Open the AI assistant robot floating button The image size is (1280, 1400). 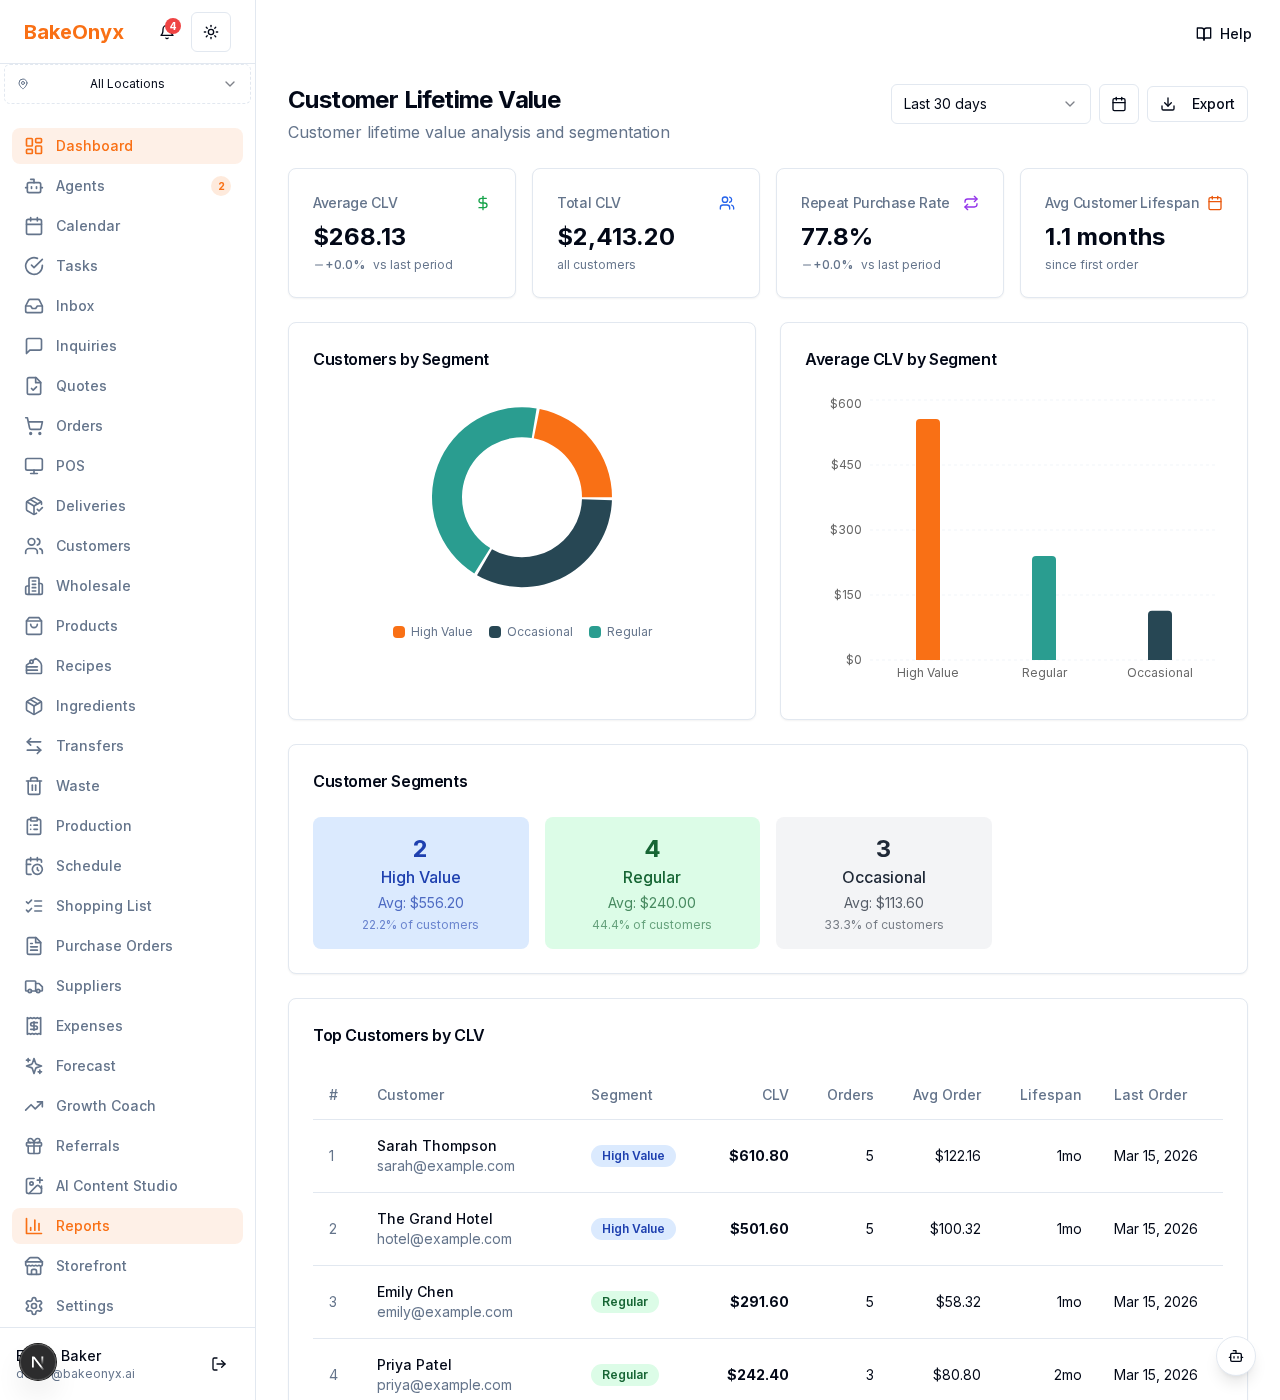click(x=1236, y=1356)
